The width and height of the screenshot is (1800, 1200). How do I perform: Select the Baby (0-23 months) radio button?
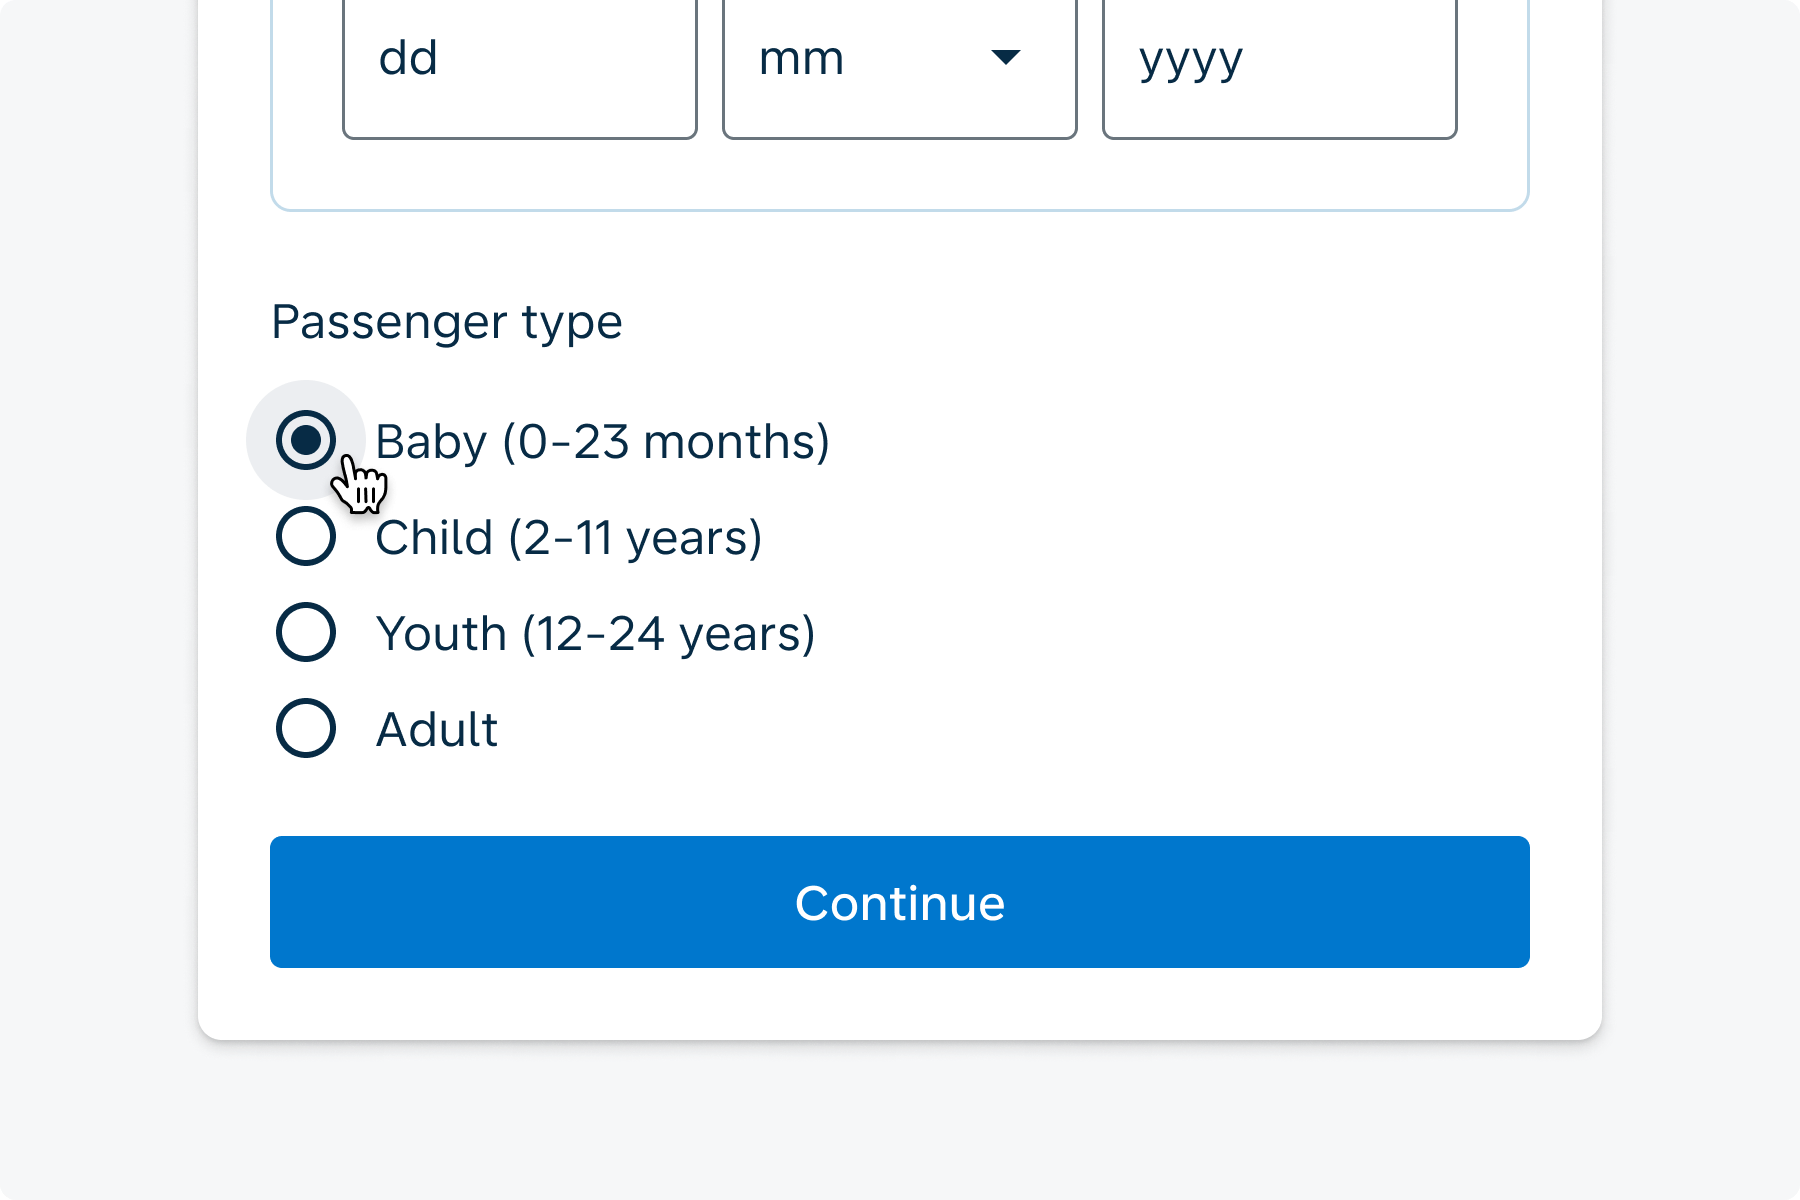tap(306, 440)
